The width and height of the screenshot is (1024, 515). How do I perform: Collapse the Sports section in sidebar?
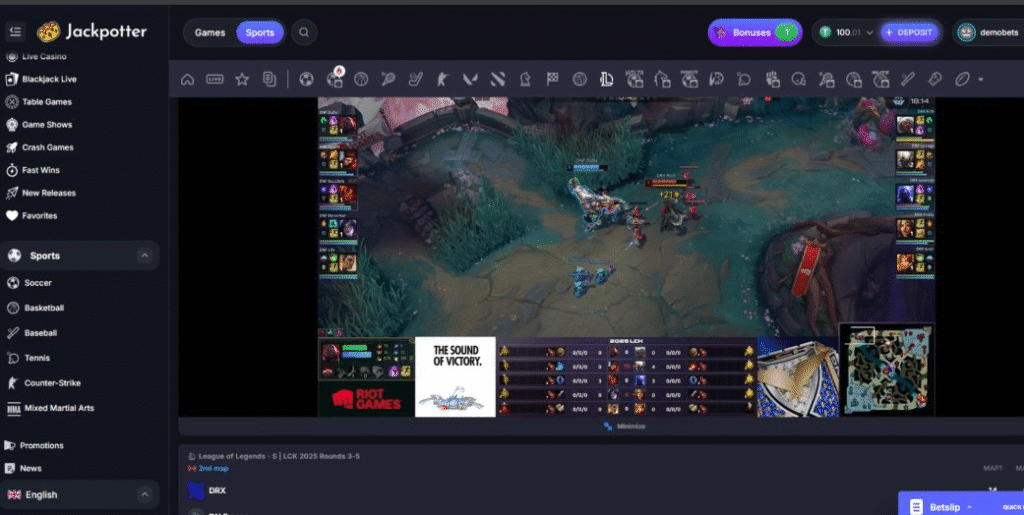point(144,256)
